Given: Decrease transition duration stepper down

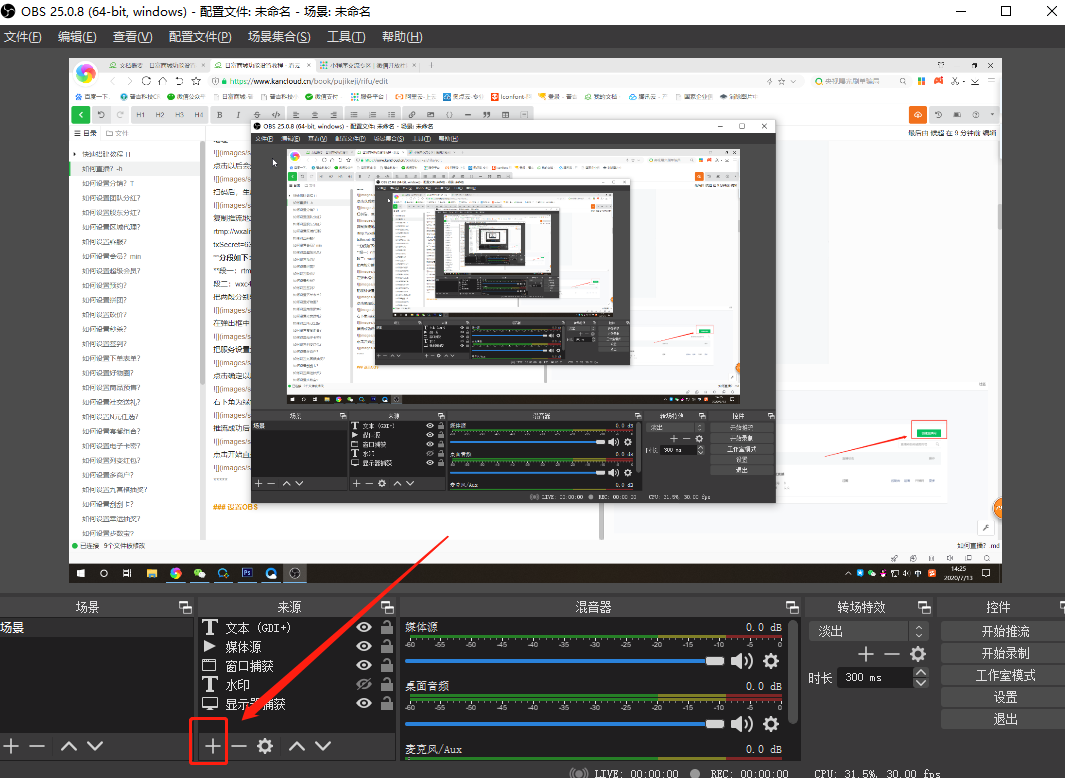Looking at the screenshot, I should coord(920,682).
